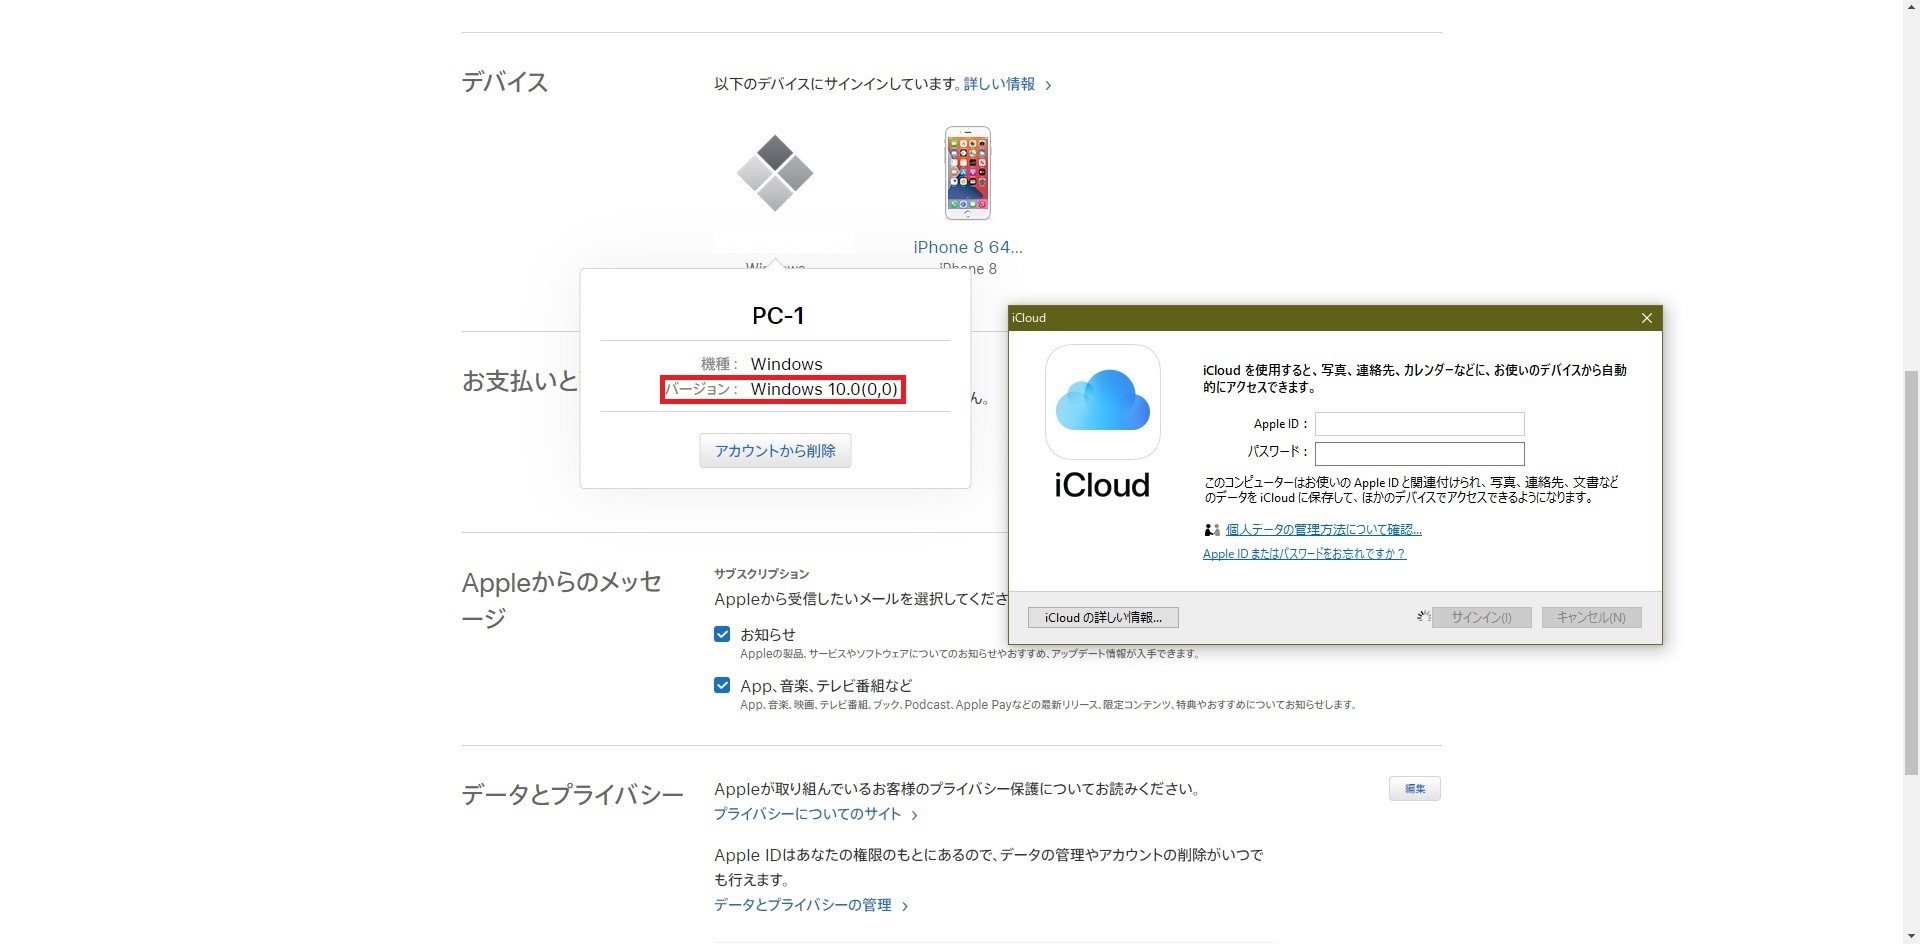The image size is (1920, 944).
Task: Toggle the お知らせ subscription checkbox
Action: pyautogui.click(x=722, y=634)
